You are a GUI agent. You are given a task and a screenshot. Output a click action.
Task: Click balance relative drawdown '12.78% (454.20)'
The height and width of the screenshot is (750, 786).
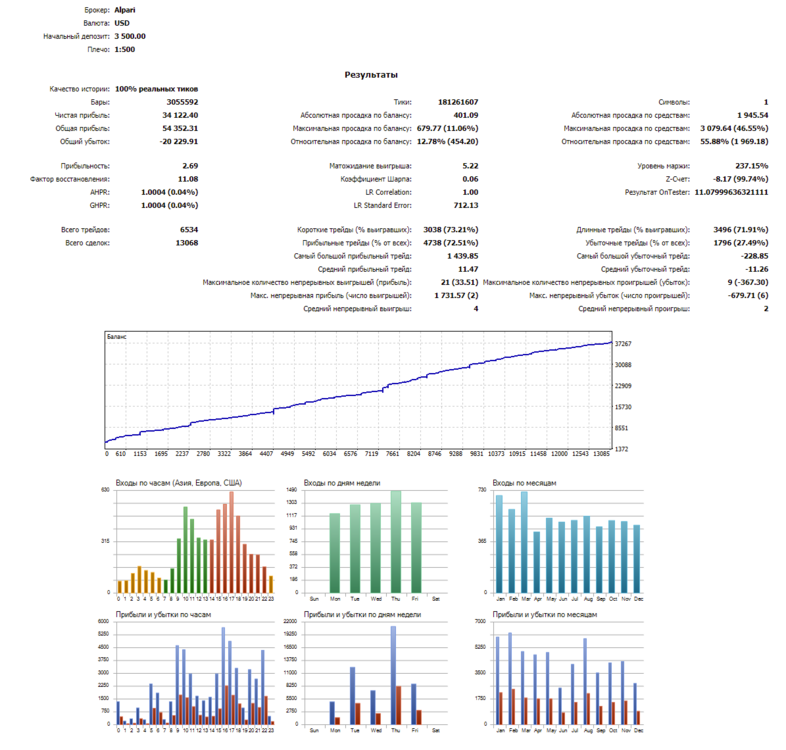[x=448, y=141]
